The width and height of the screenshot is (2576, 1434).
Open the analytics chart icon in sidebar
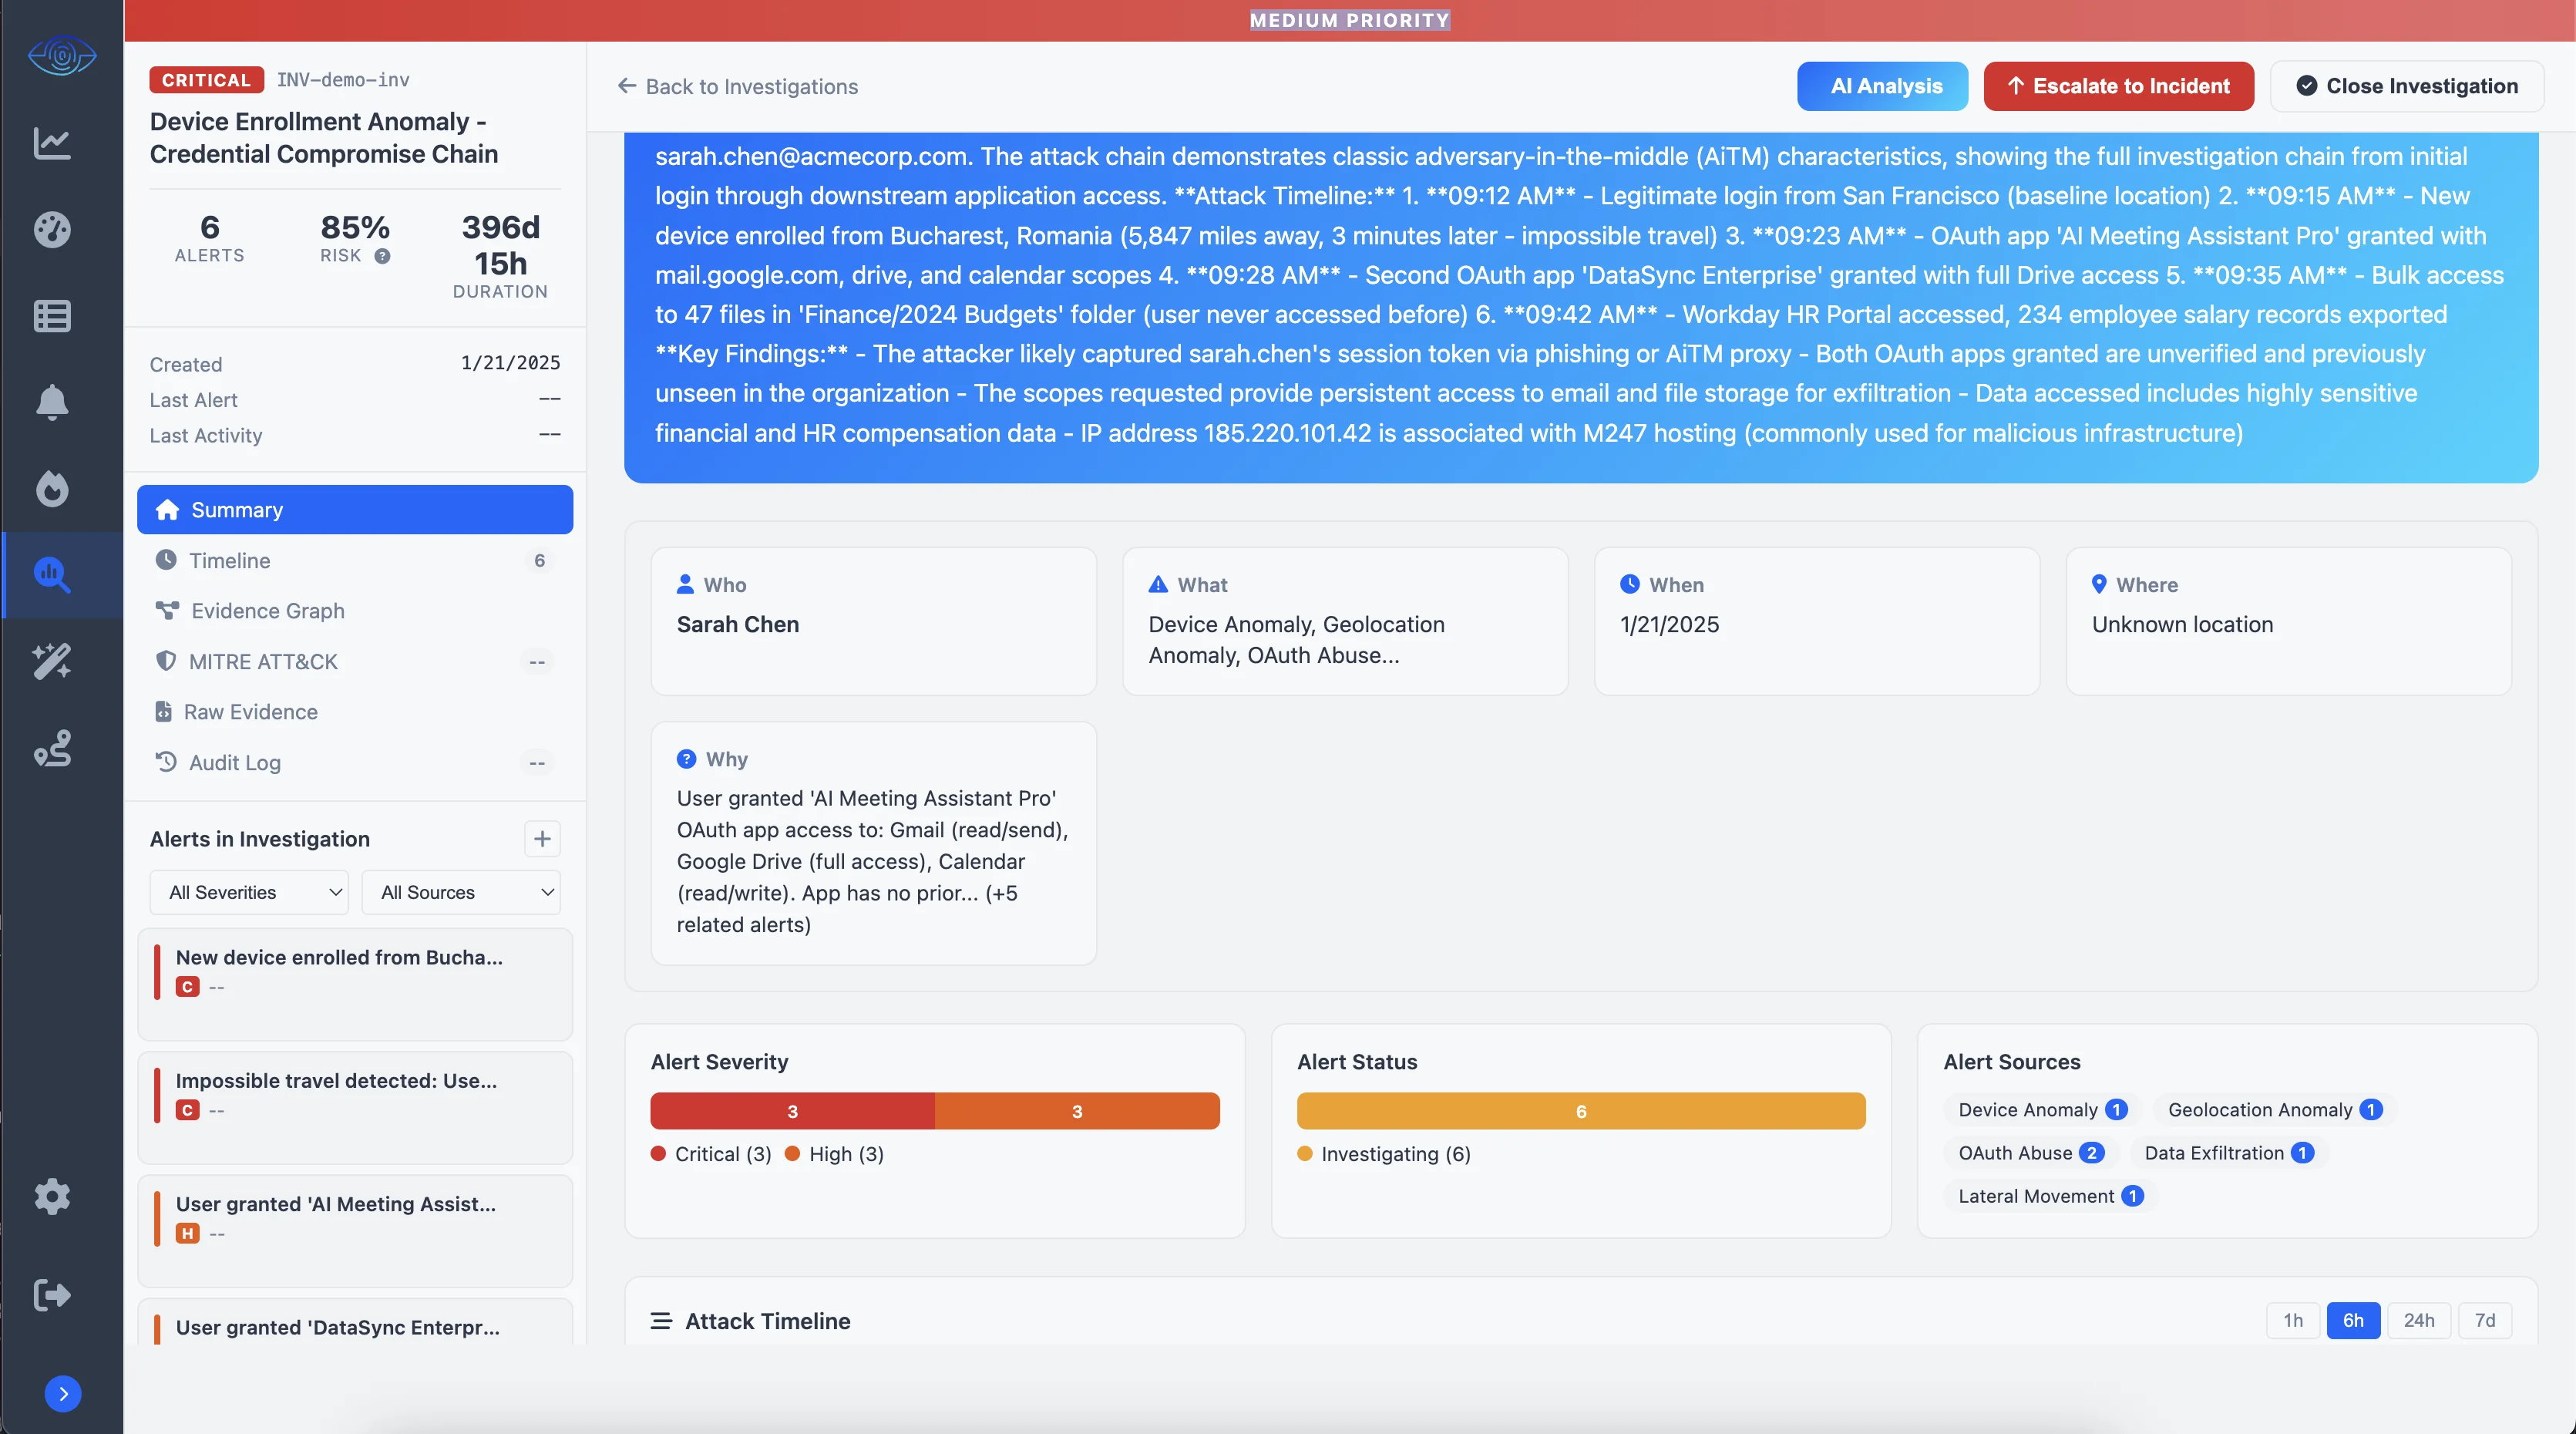point(52,144)
